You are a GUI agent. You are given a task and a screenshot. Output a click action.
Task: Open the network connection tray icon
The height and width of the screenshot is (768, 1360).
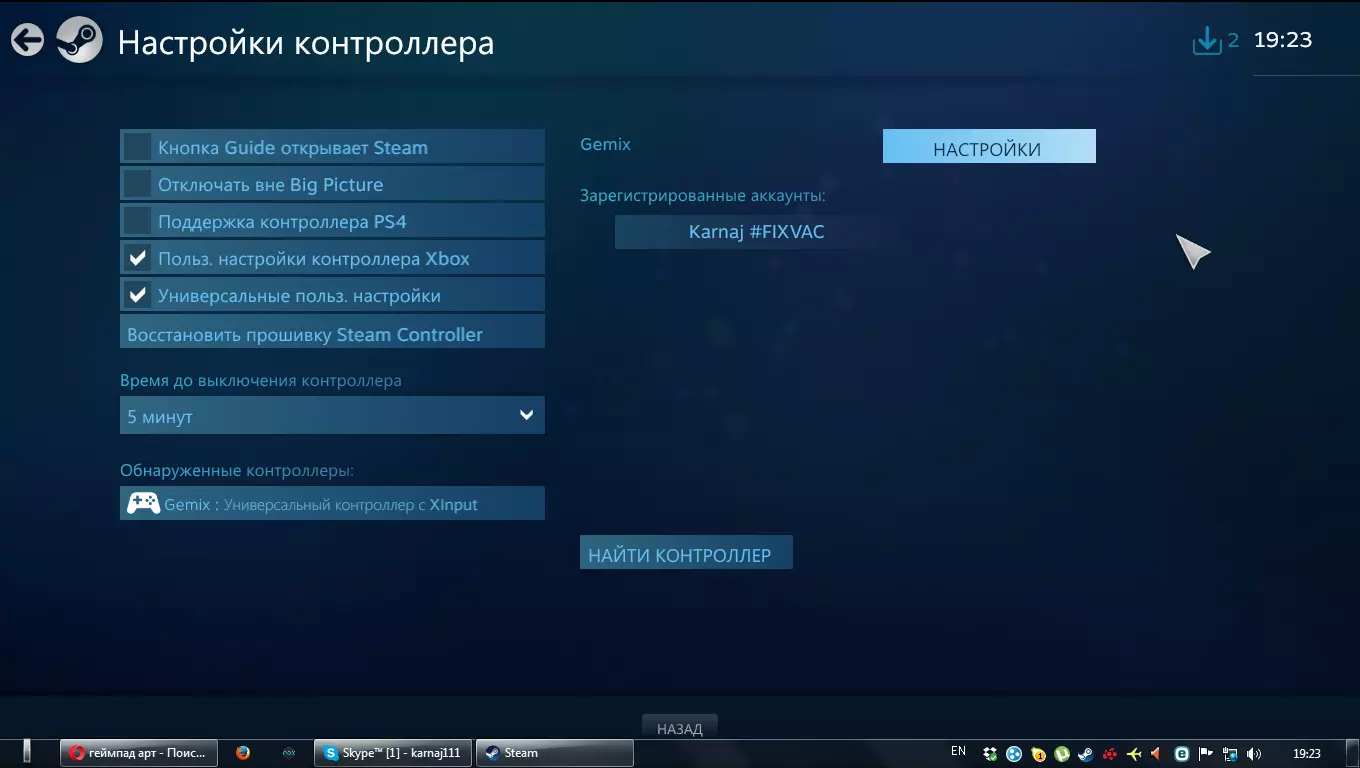(x=1230, y=754)
